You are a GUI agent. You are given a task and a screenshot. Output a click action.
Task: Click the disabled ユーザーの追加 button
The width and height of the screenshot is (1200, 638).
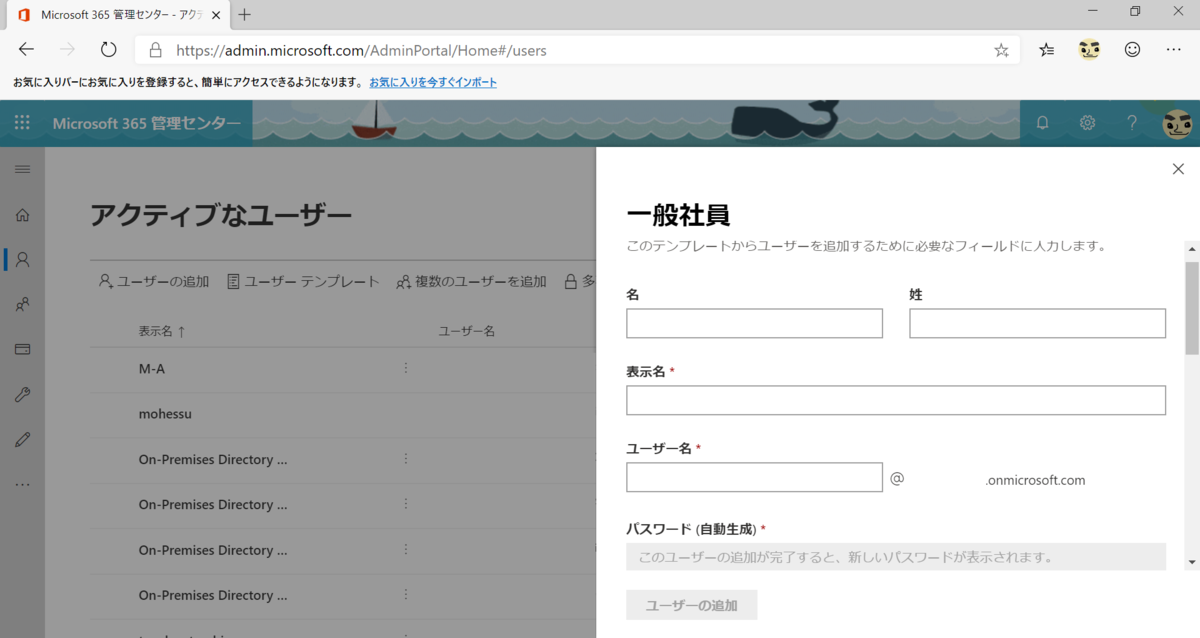coord(691,605)
